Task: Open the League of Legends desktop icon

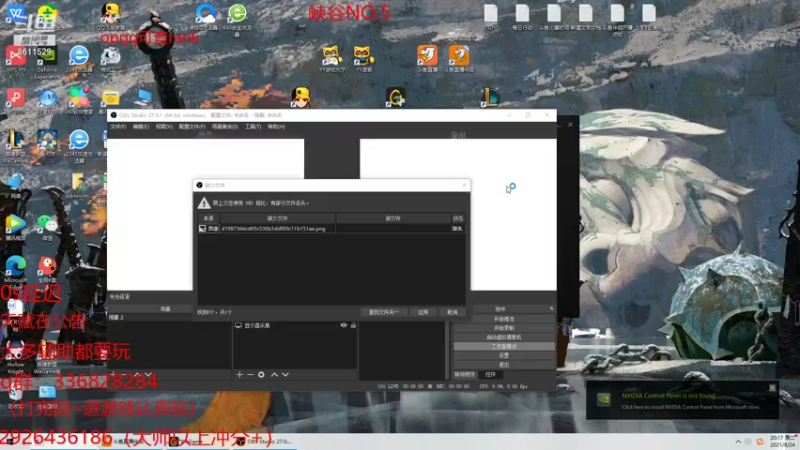Action: click(x=490, y=97)
